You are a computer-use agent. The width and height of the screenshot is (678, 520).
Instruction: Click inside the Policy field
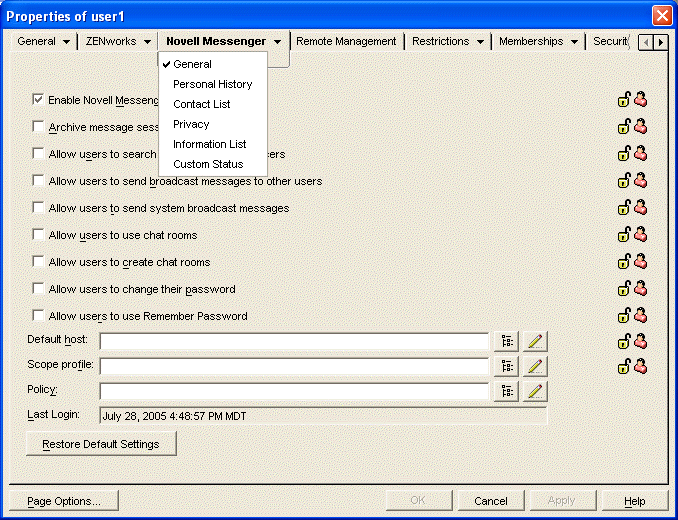point(294,392)
